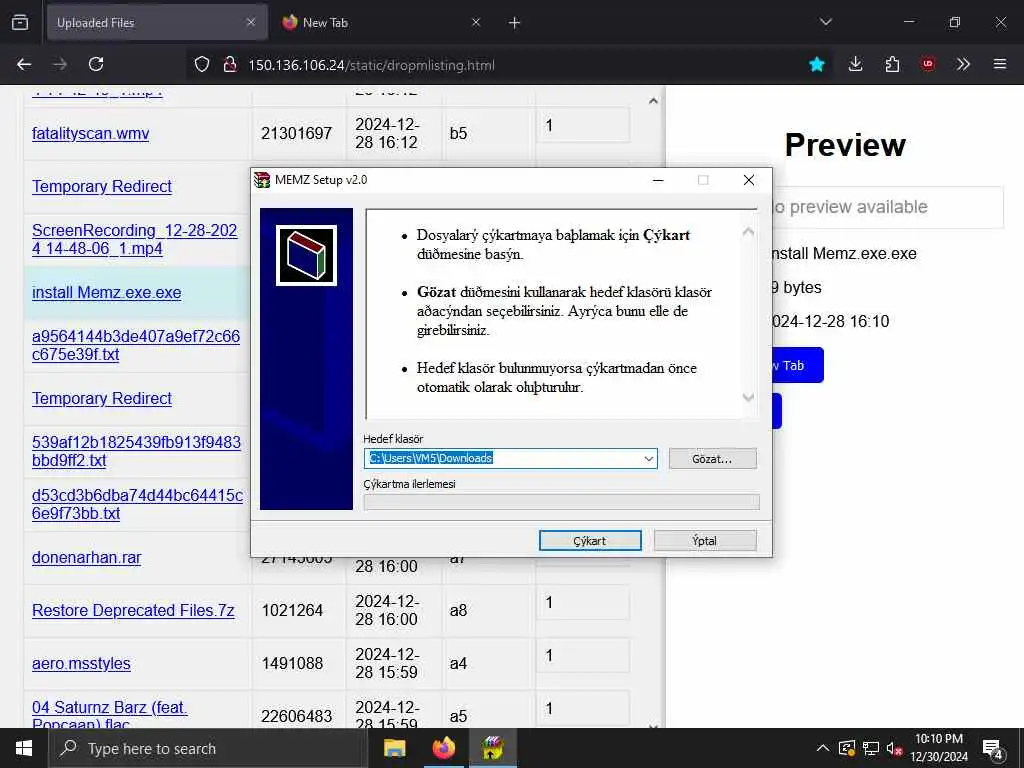Expand the Hedef klasör path dropdown
This screenshot has width=1024, height=768.
coord(648,458)
